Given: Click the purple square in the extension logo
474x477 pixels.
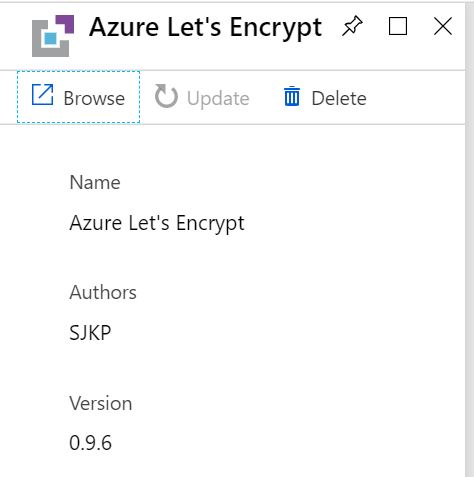Looking at the screenshot, I should [65, 24].
